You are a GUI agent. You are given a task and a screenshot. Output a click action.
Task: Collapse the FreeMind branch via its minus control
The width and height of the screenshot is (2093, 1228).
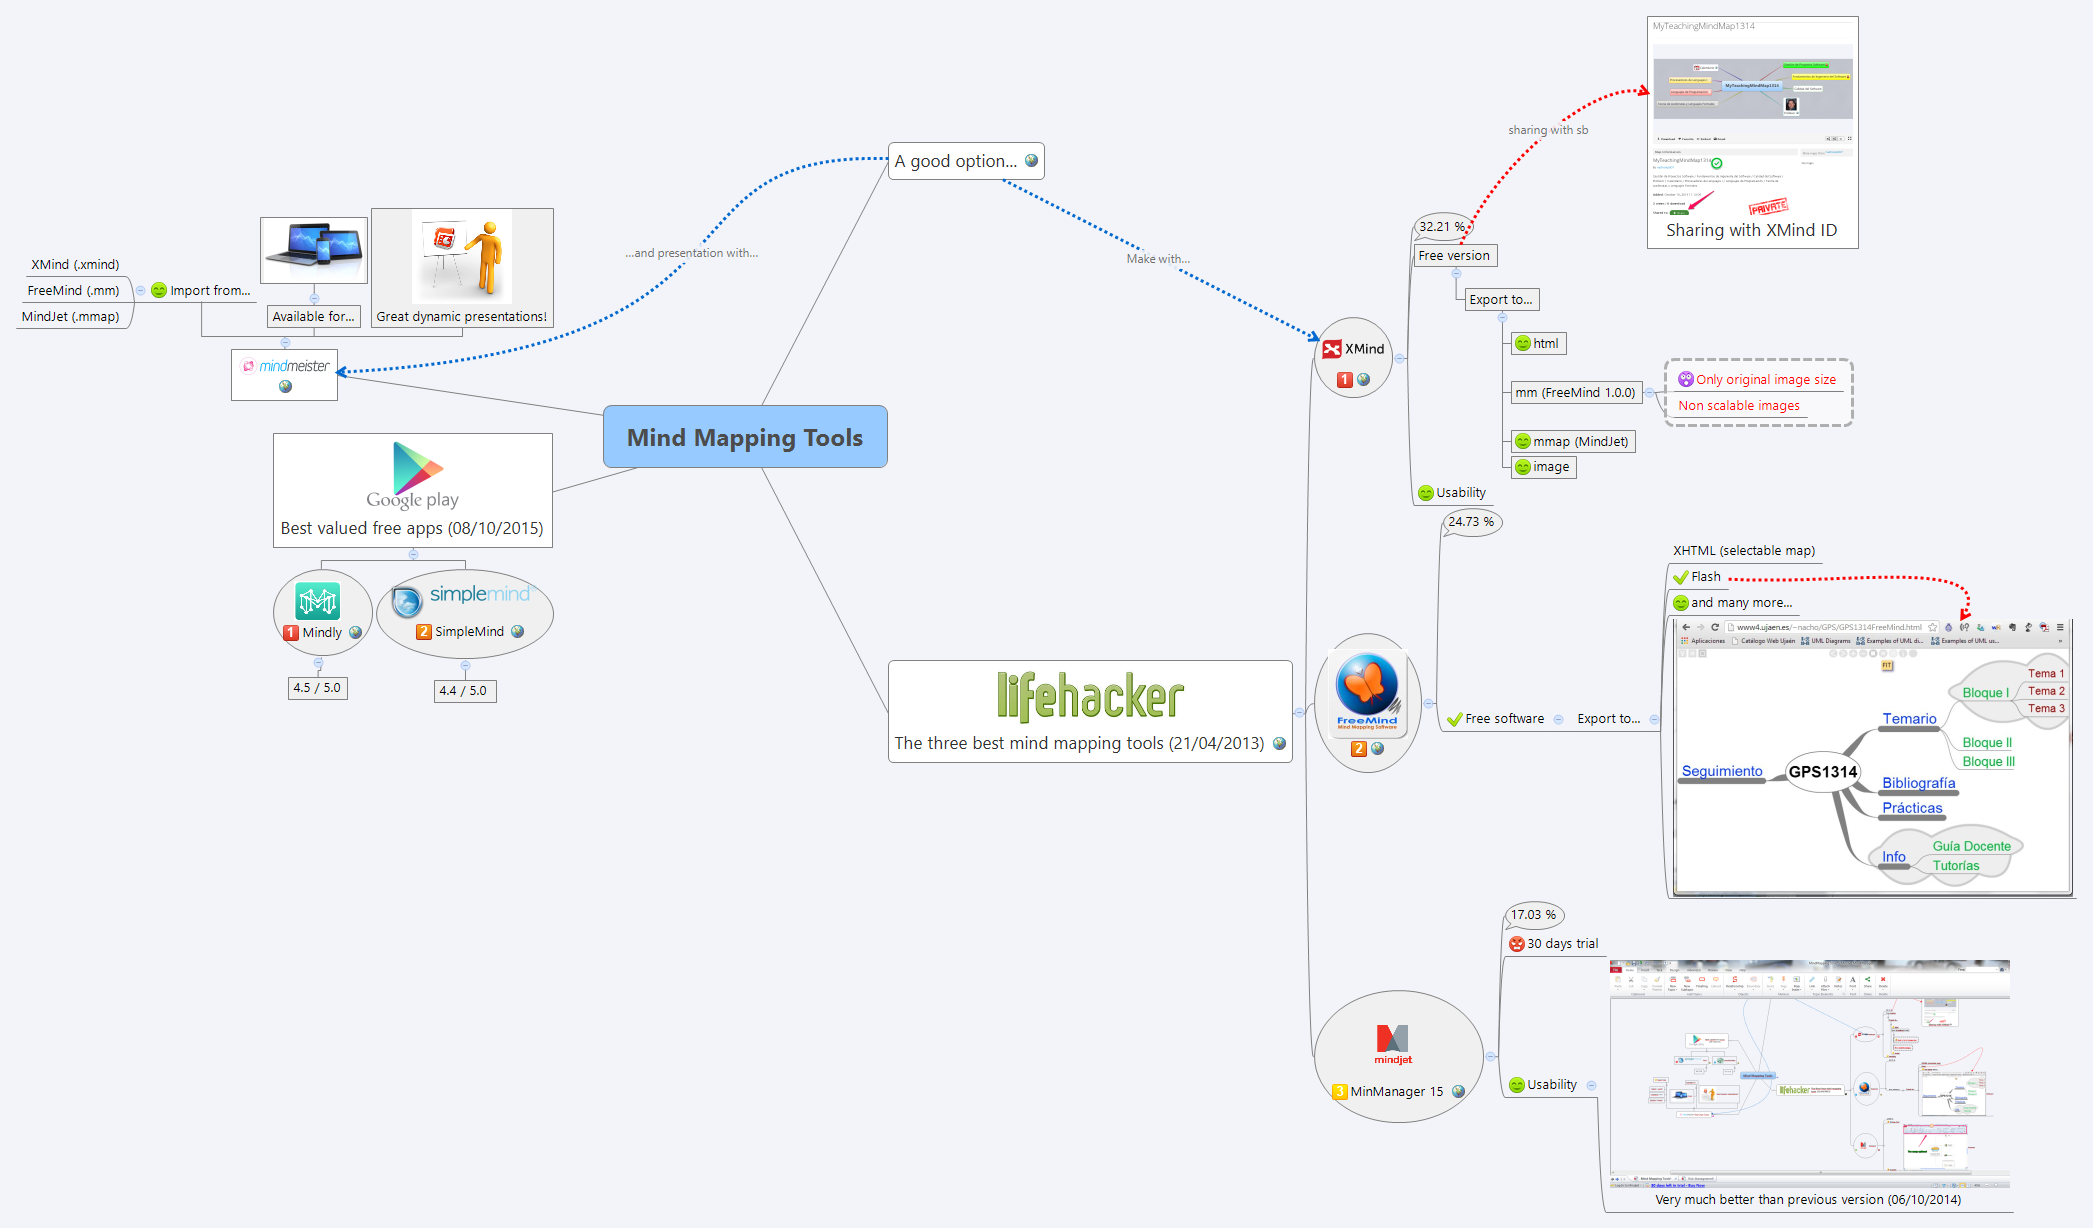click(x=1428, y=703)
